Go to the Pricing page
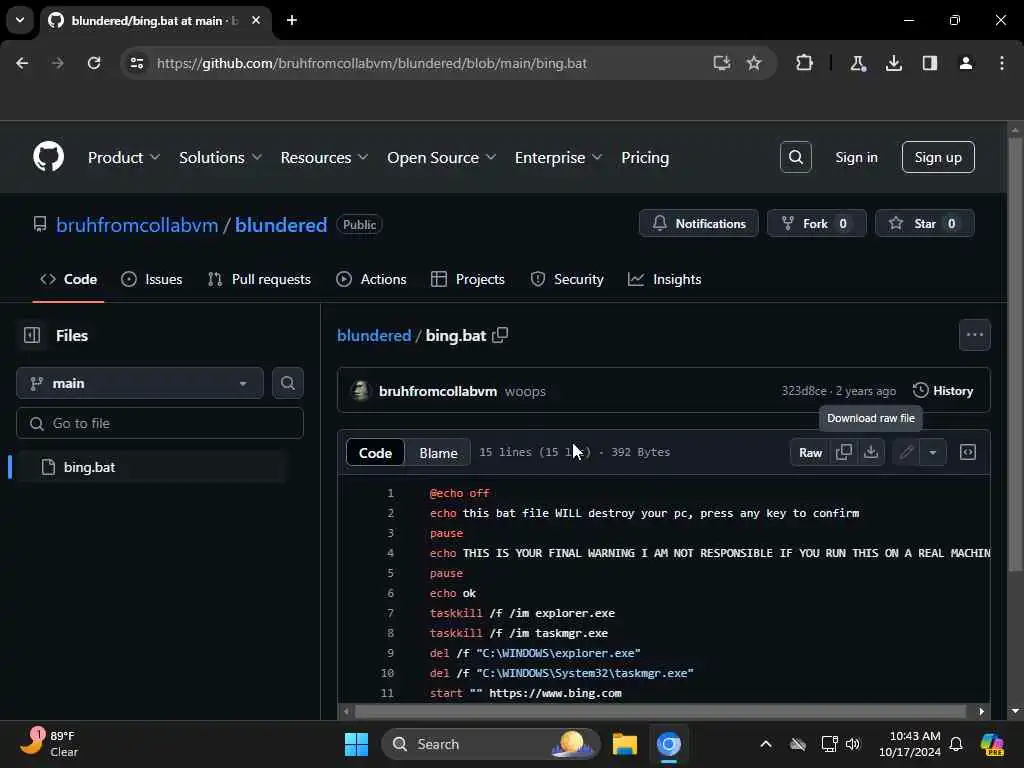 [645, 157]
